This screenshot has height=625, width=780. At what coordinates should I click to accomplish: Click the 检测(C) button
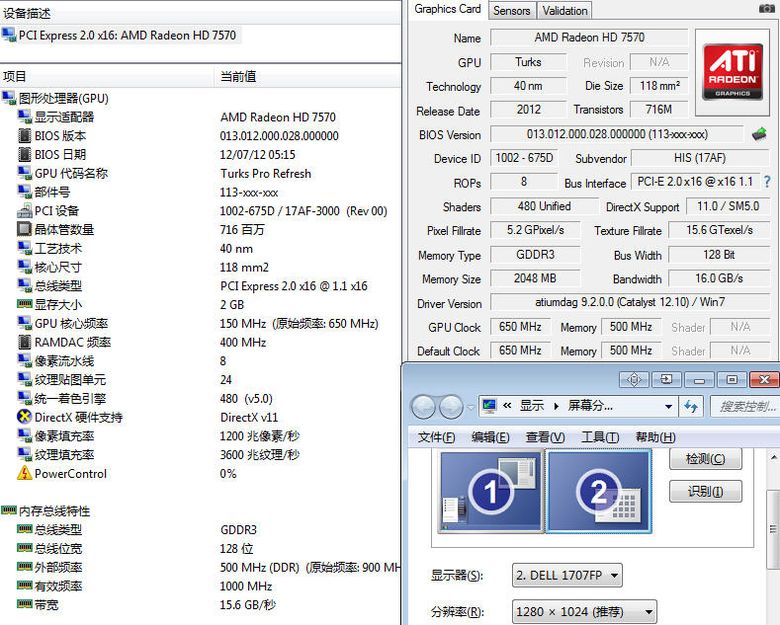(705, 458)
